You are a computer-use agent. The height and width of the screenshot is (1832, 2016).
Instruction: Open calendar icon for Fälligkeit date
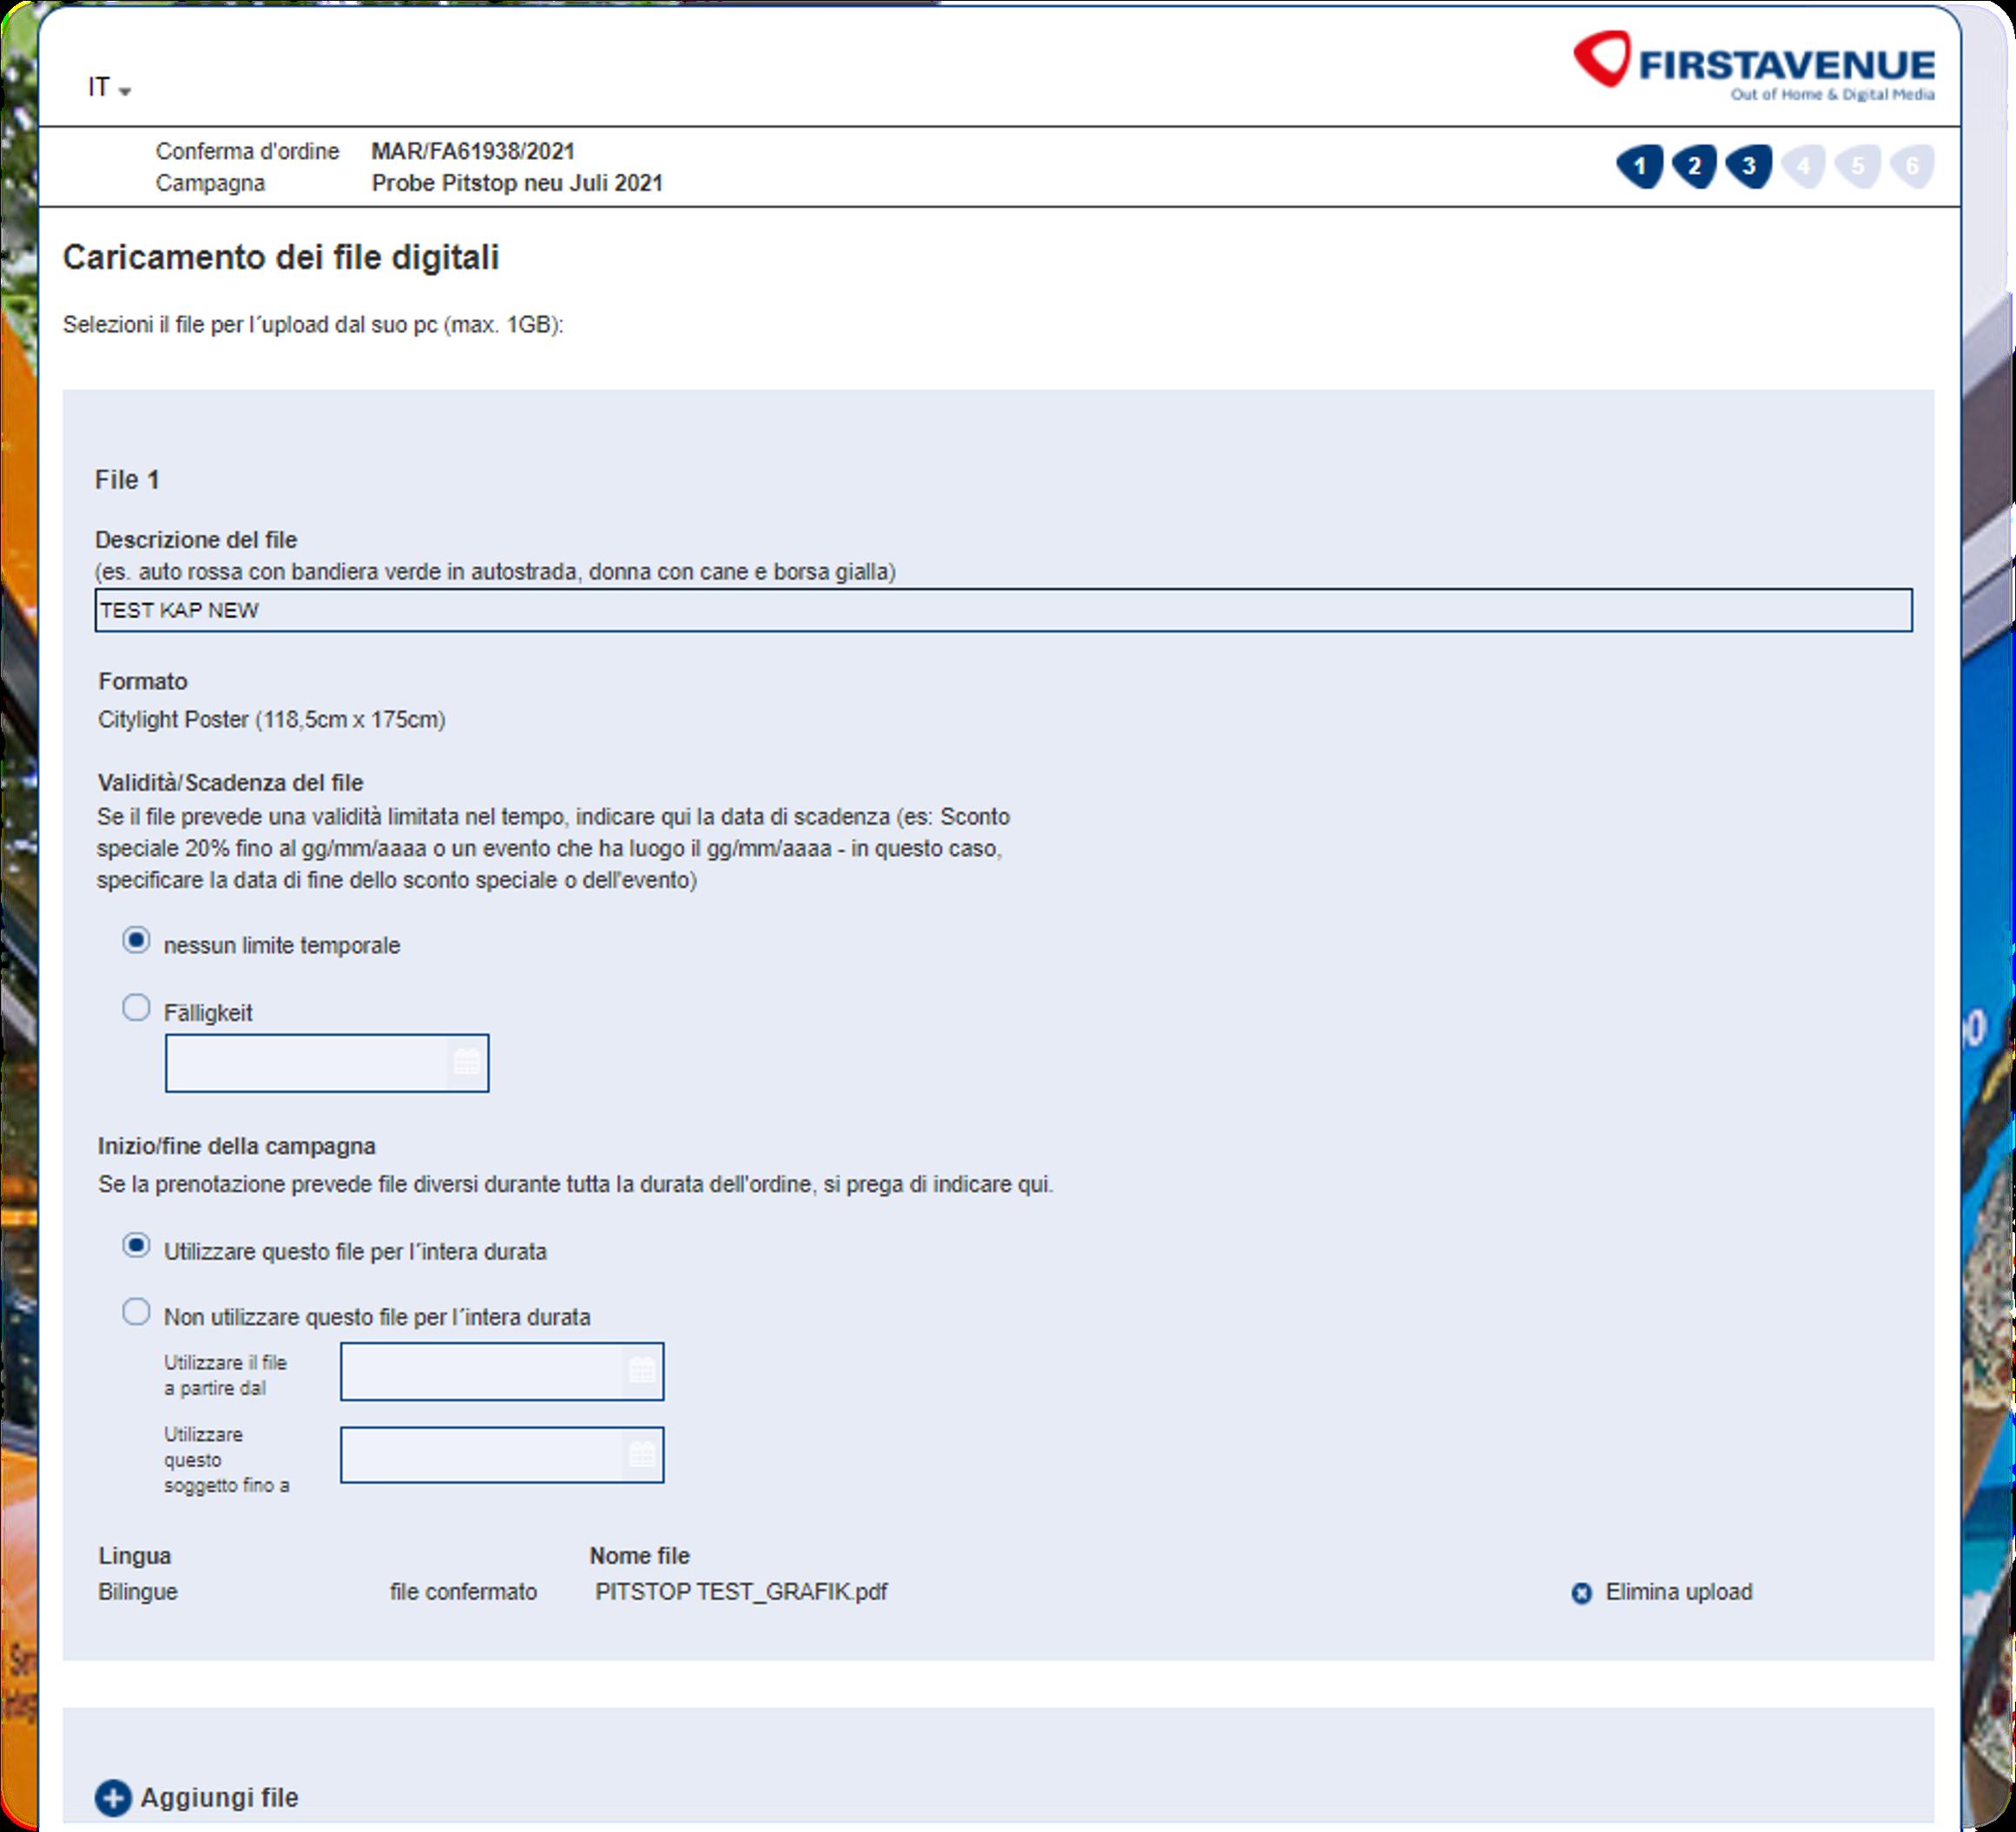pos(466,1062)
